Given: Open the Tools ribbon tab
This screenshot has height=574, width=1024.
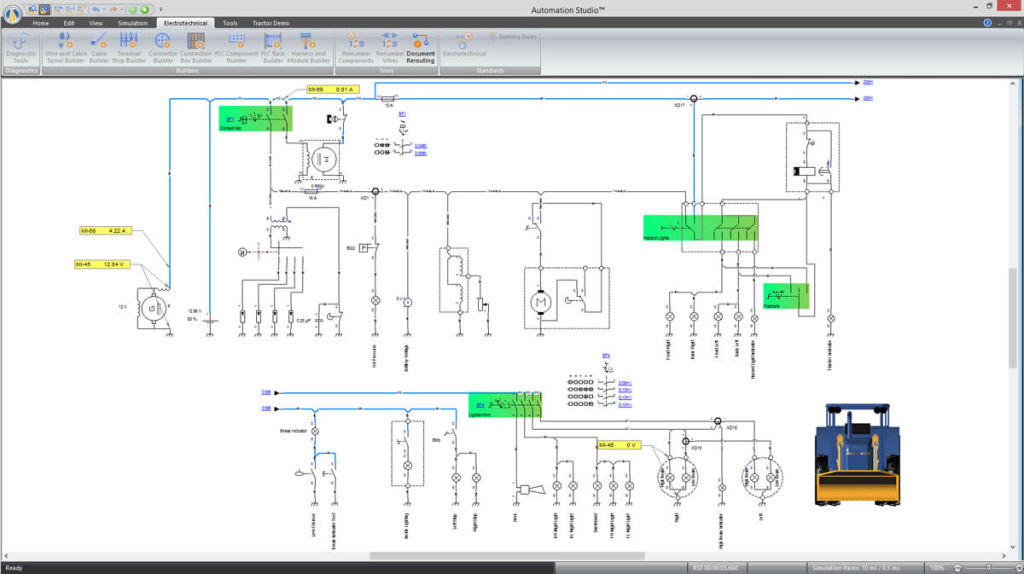Looking at the screenshot, I should tap(230, 23).
